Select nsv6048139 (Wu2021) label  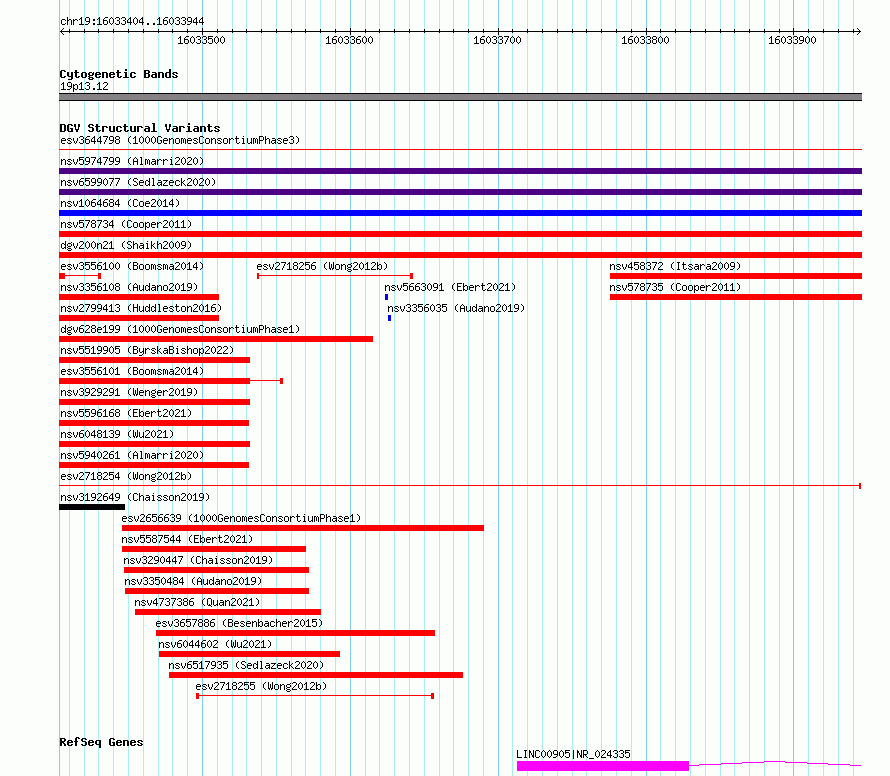click(x=117, y=434)
